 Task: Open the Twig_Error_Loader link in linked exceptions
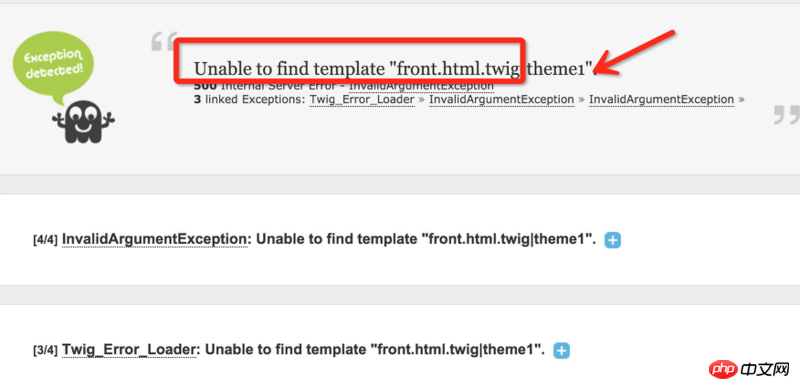pos(362,100)
